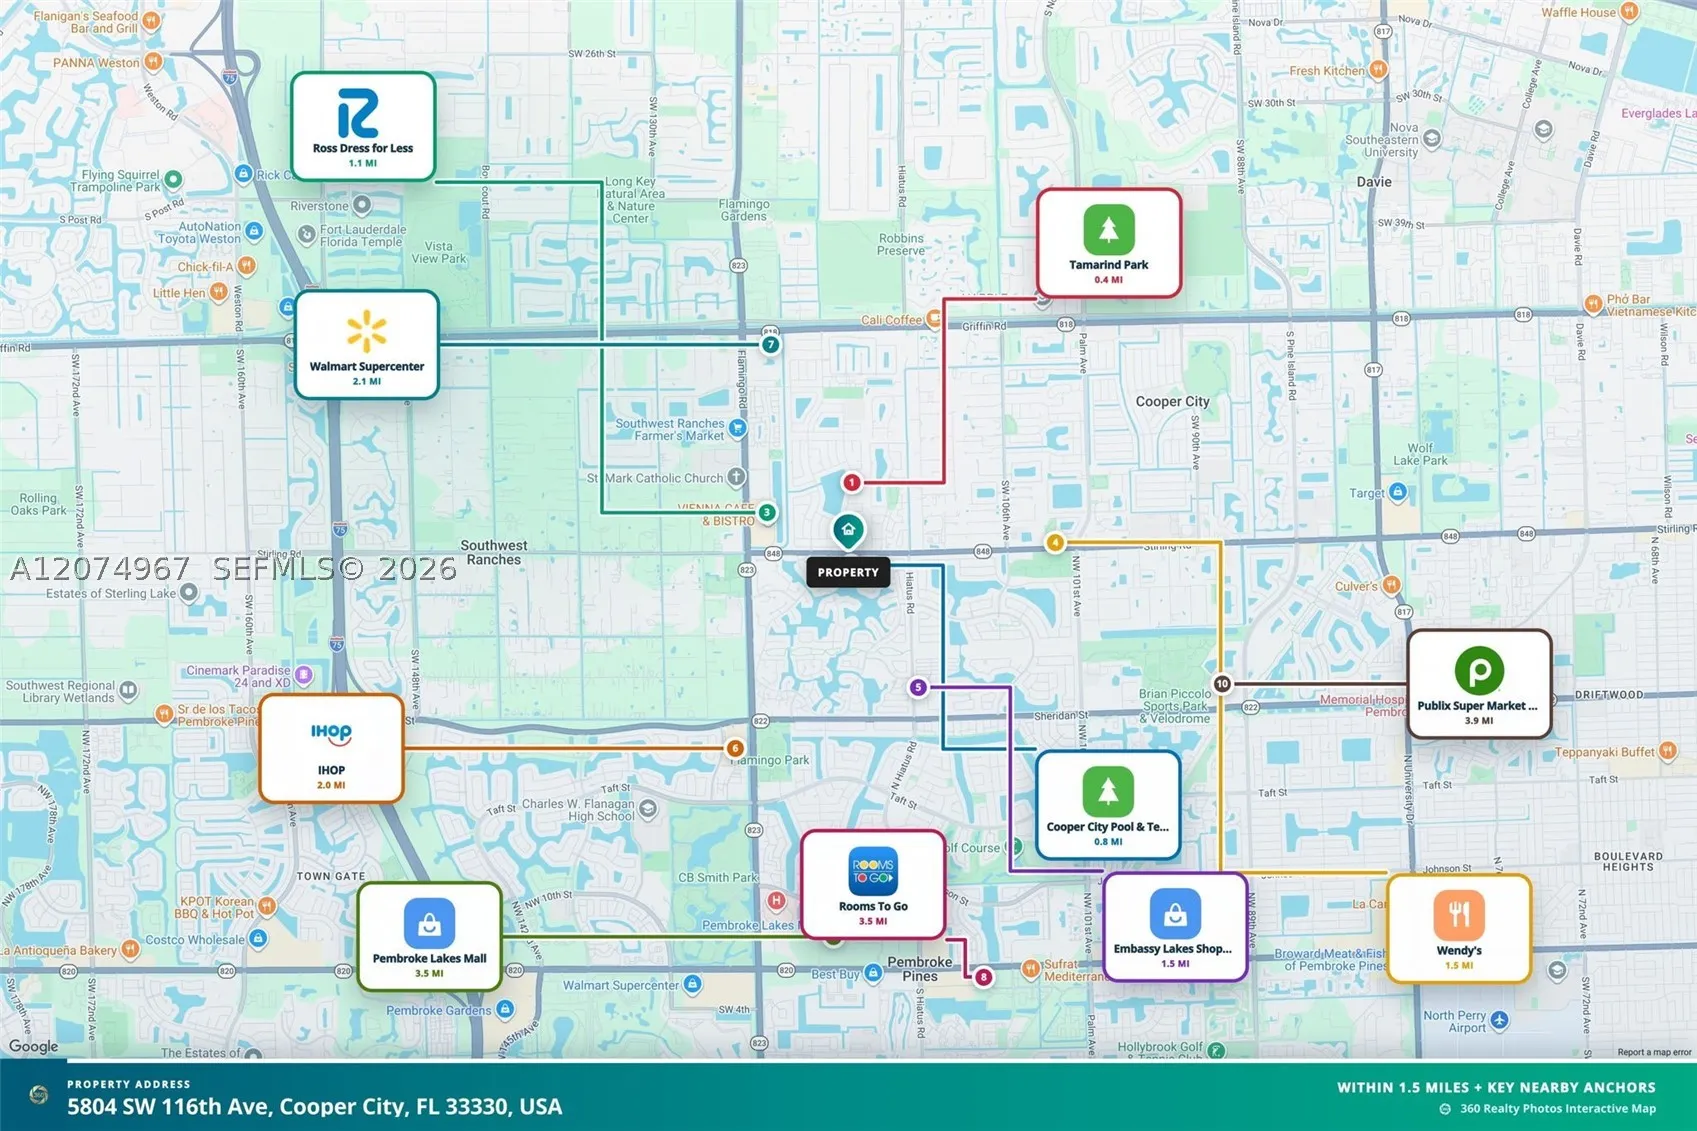Viewport: 1697px width, 1131px height.
Task: Select the Flying Squirrel Trampoline Park pin
Action: 173,180
